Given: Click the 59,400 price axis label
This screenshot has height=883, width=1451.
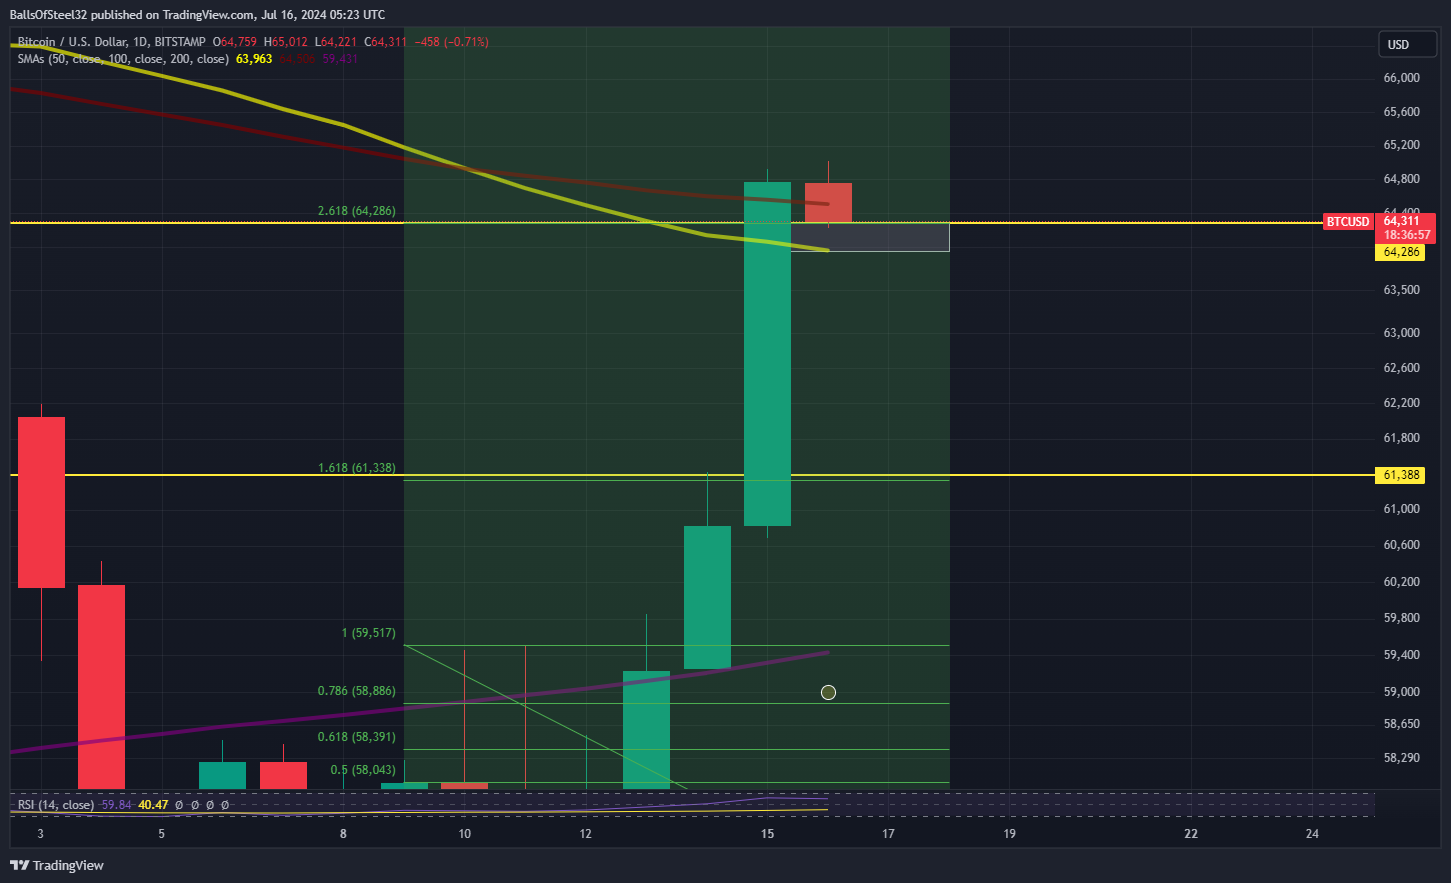Looking at the screenshot, I should click(x=1402, y=655).
